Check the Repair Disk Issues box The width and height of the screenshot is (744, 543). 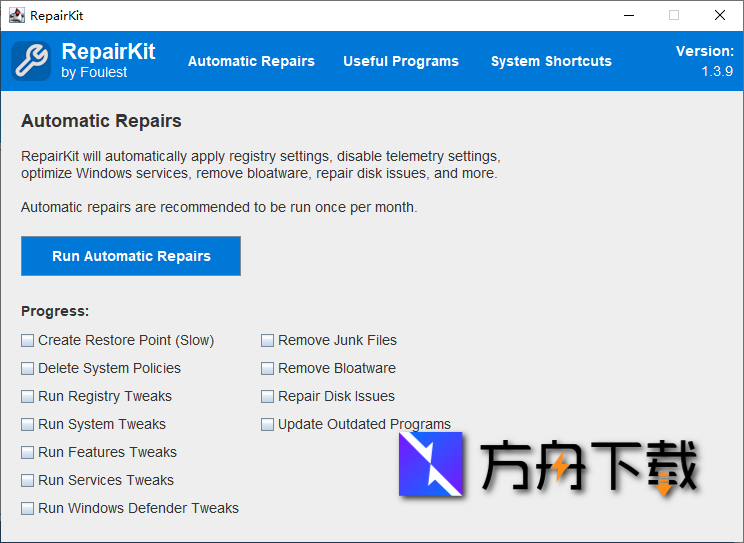point(268,396)
